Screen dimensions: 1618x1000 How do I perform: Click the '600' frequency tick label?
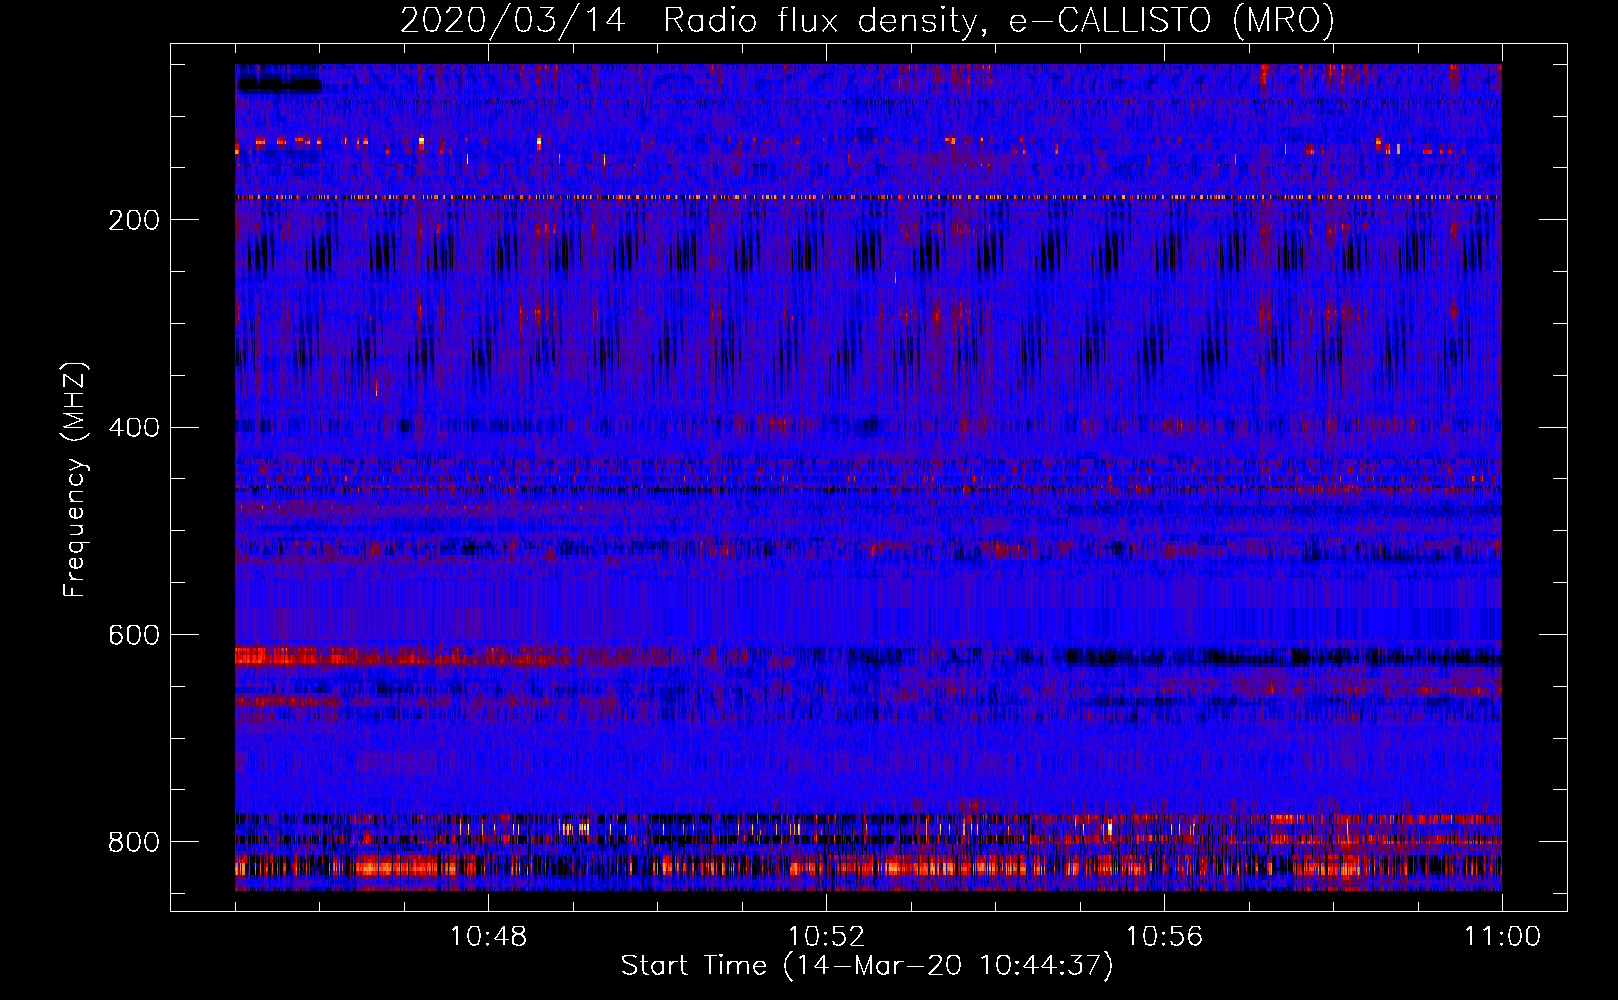(x=134, y=636)
